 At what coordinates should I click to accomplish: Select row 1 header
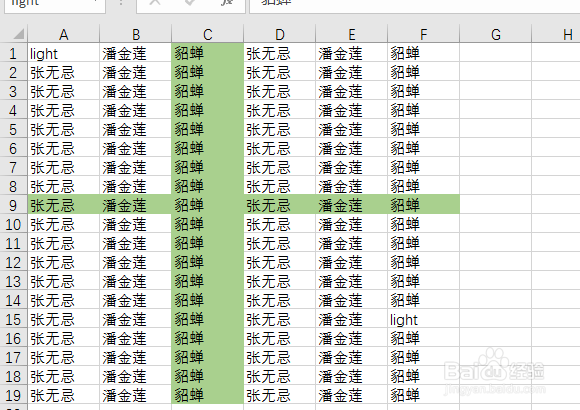point(14,53)
